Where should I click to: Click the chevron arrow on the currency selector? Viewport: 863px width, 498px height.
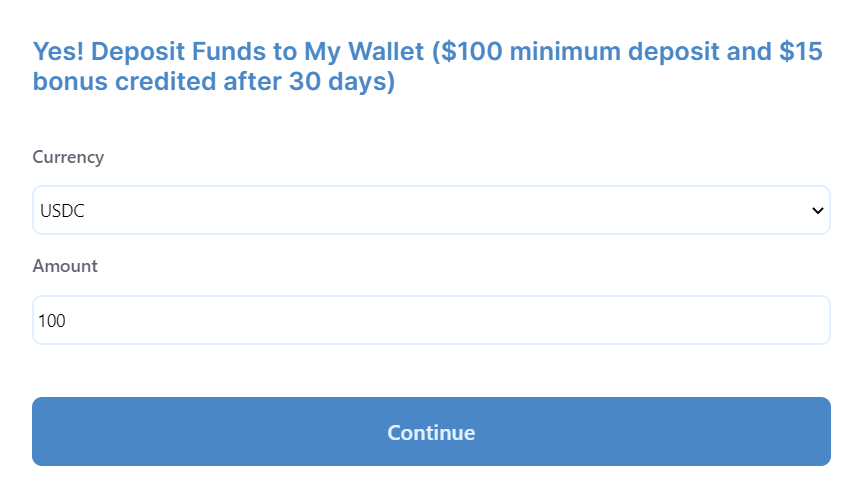pyautogui.click(x=817, y=210)
